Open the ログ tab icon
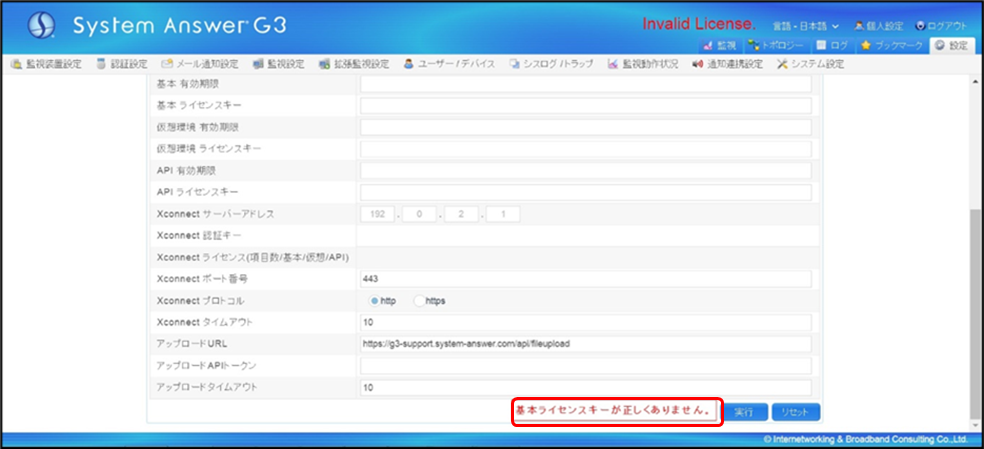 [821, 46]
